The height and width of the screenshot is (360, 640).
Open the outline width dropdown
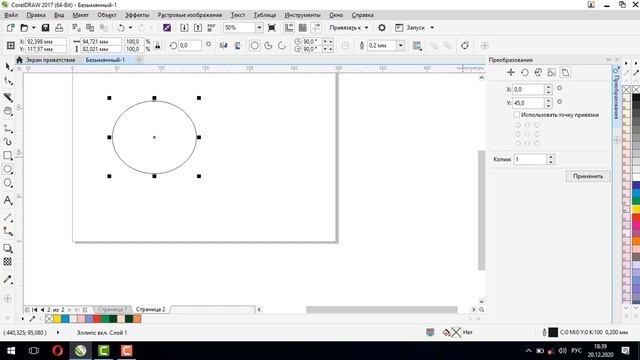pos(400,45)
